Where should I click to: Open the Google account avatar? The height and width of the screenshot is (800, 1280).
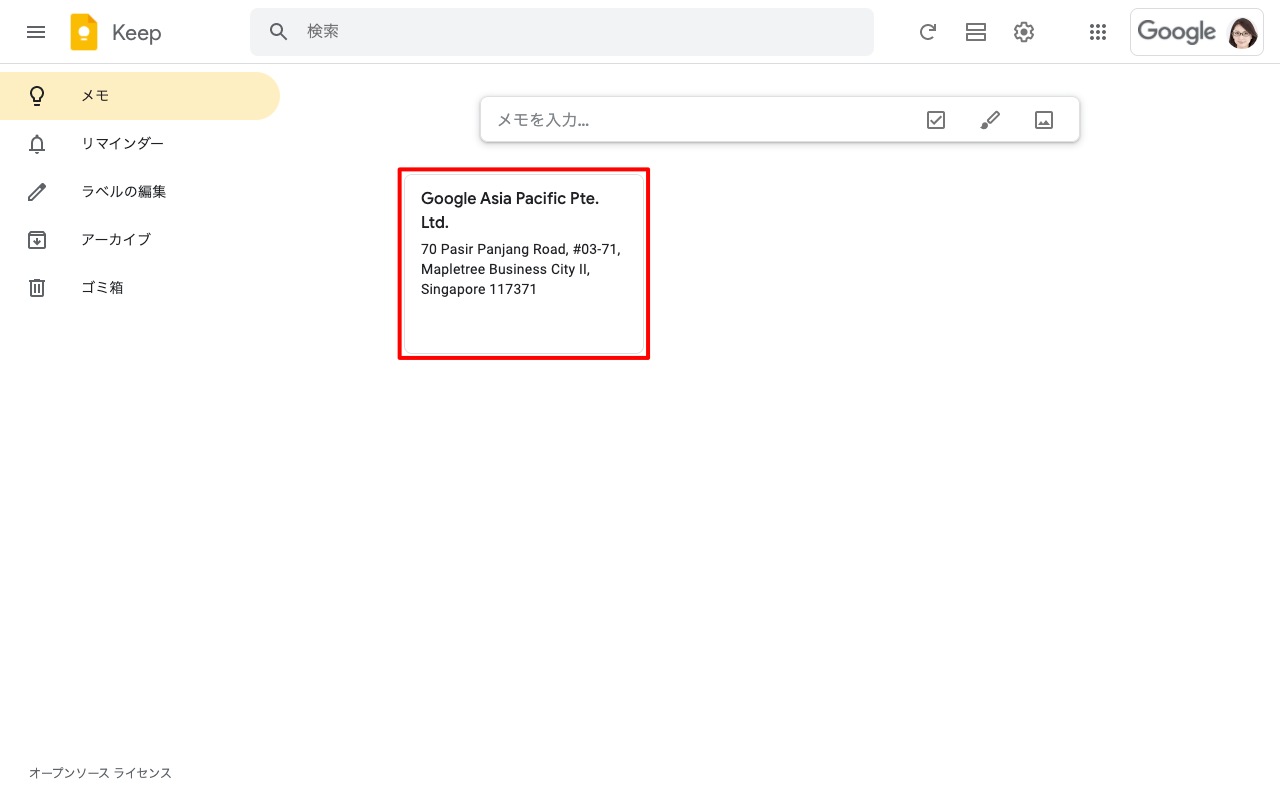point(1243,32)
